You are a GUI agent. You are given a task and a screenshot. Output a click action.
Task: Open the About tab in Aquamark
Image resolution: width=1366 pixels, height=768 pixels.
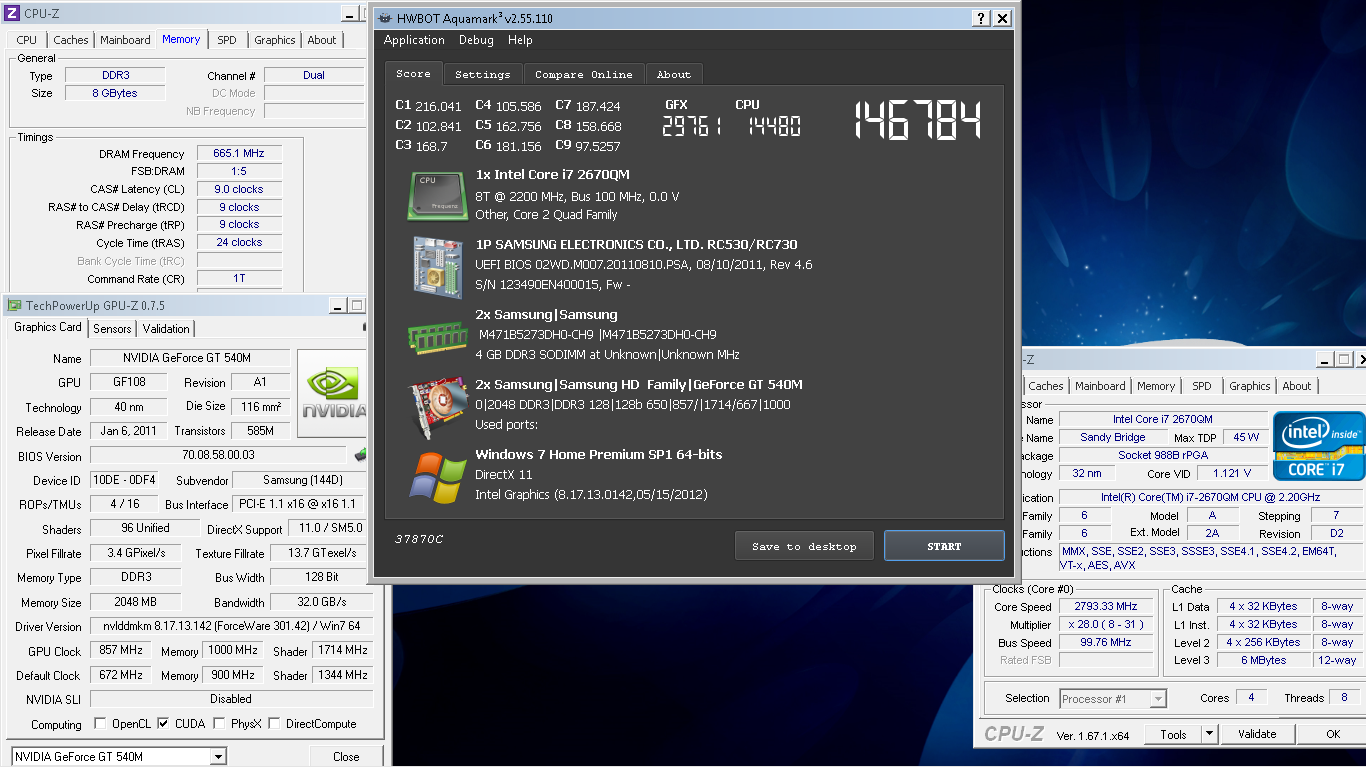click(673, 74)
